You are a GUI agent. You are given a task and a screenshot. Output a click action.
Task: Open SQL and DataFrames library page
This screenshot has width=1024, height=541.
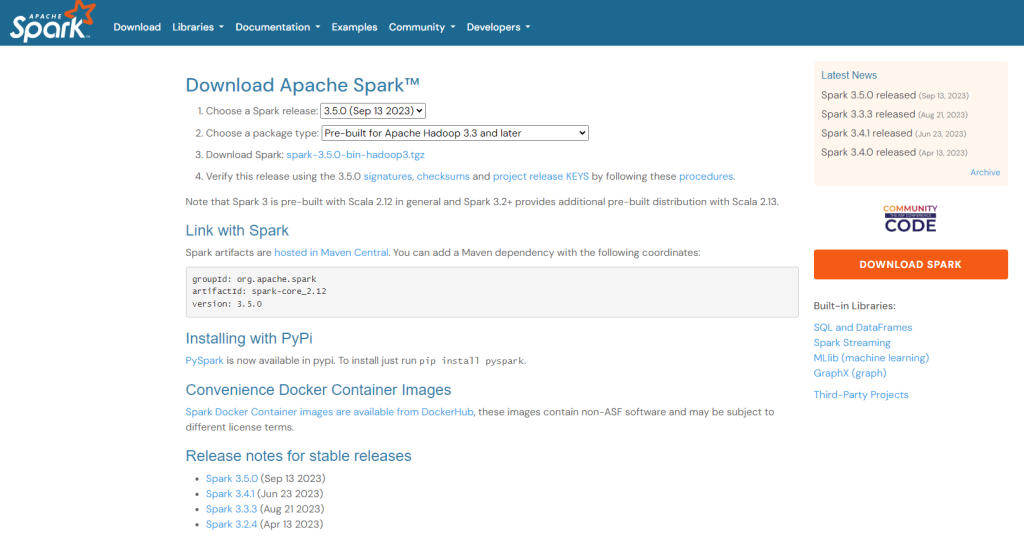coord(863,327)
